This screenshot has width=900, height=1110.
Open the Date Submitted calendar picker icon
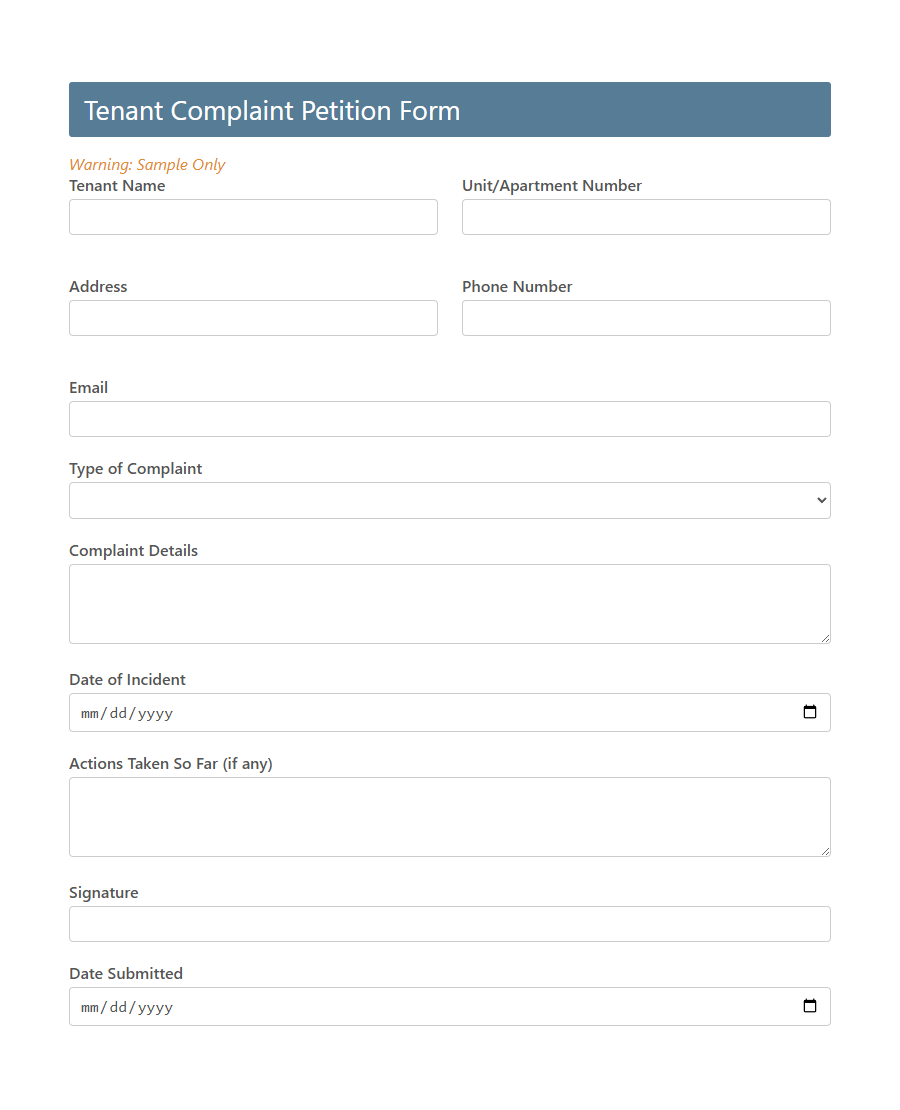tap(809, 1006)
